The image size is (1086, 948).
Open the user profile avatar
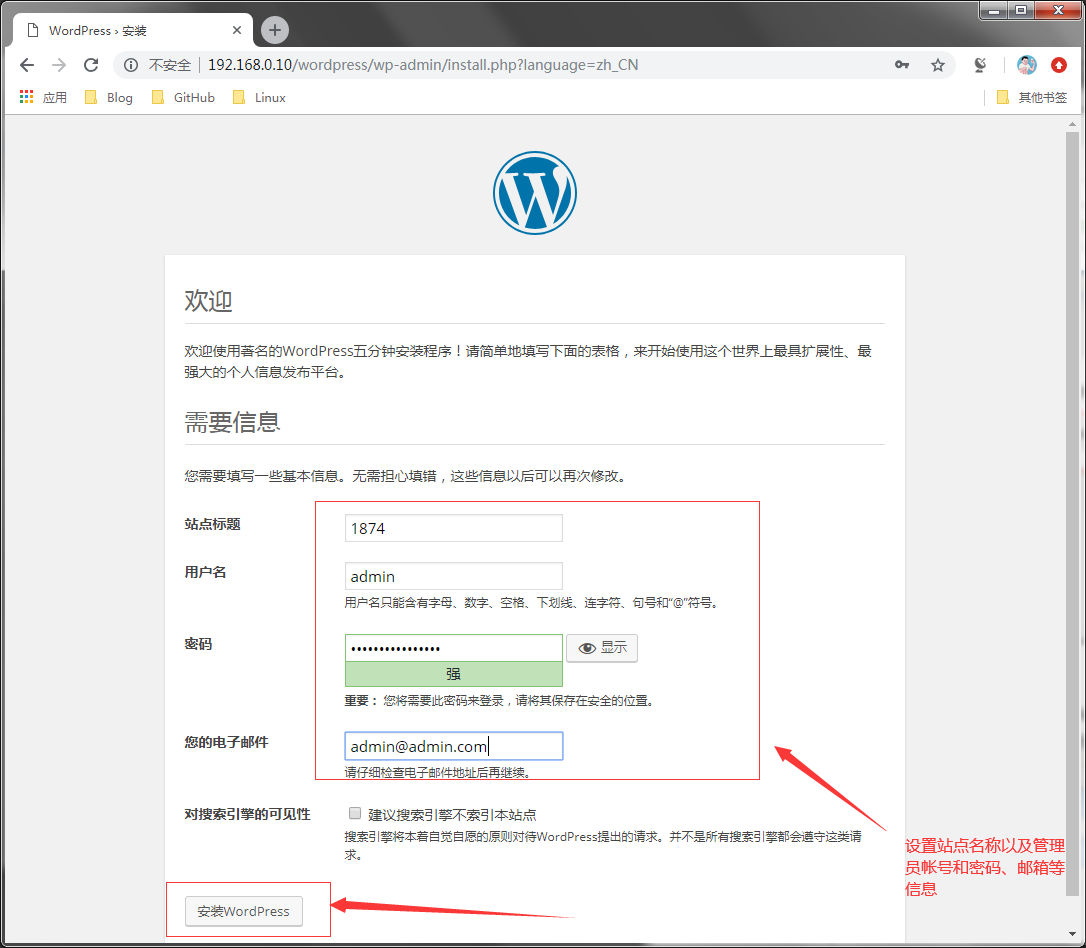(x=1026, y=65)
